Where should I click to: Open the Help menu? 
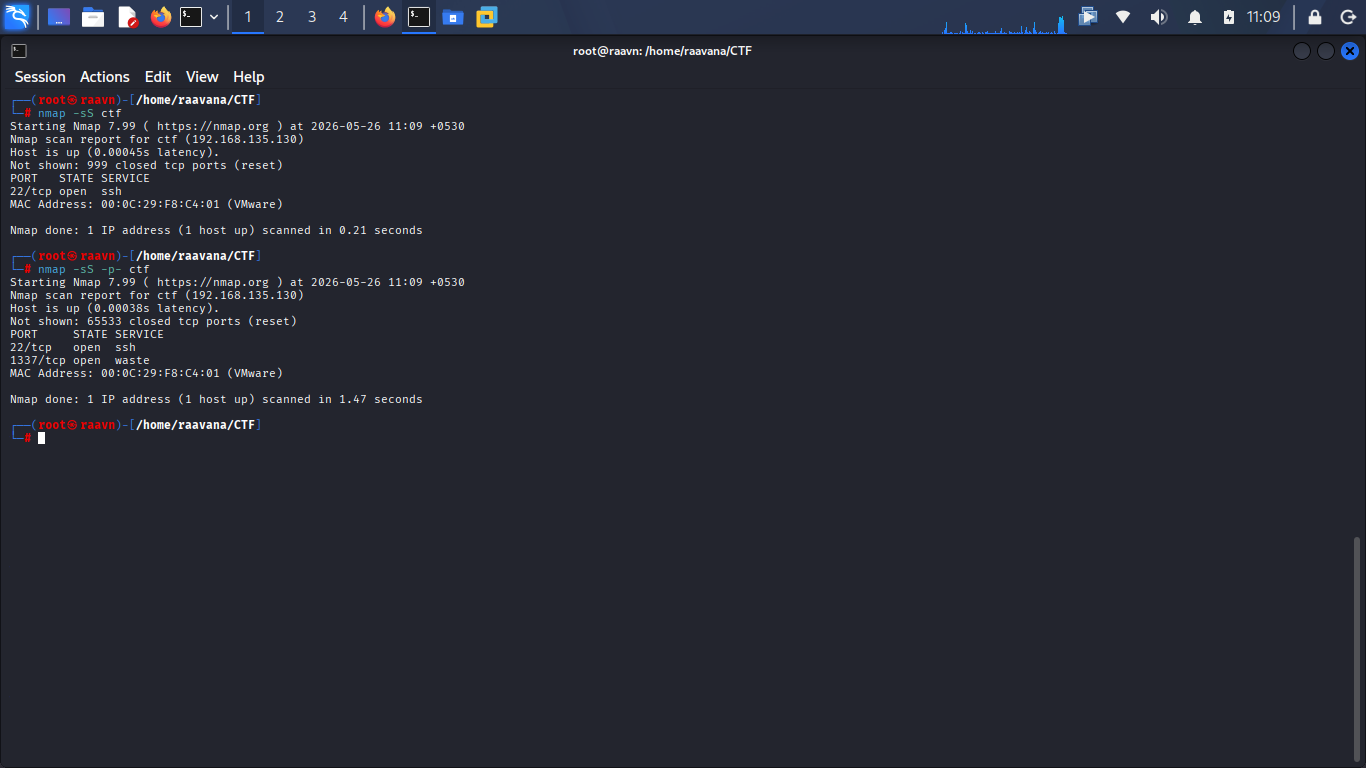click(249, 77)
